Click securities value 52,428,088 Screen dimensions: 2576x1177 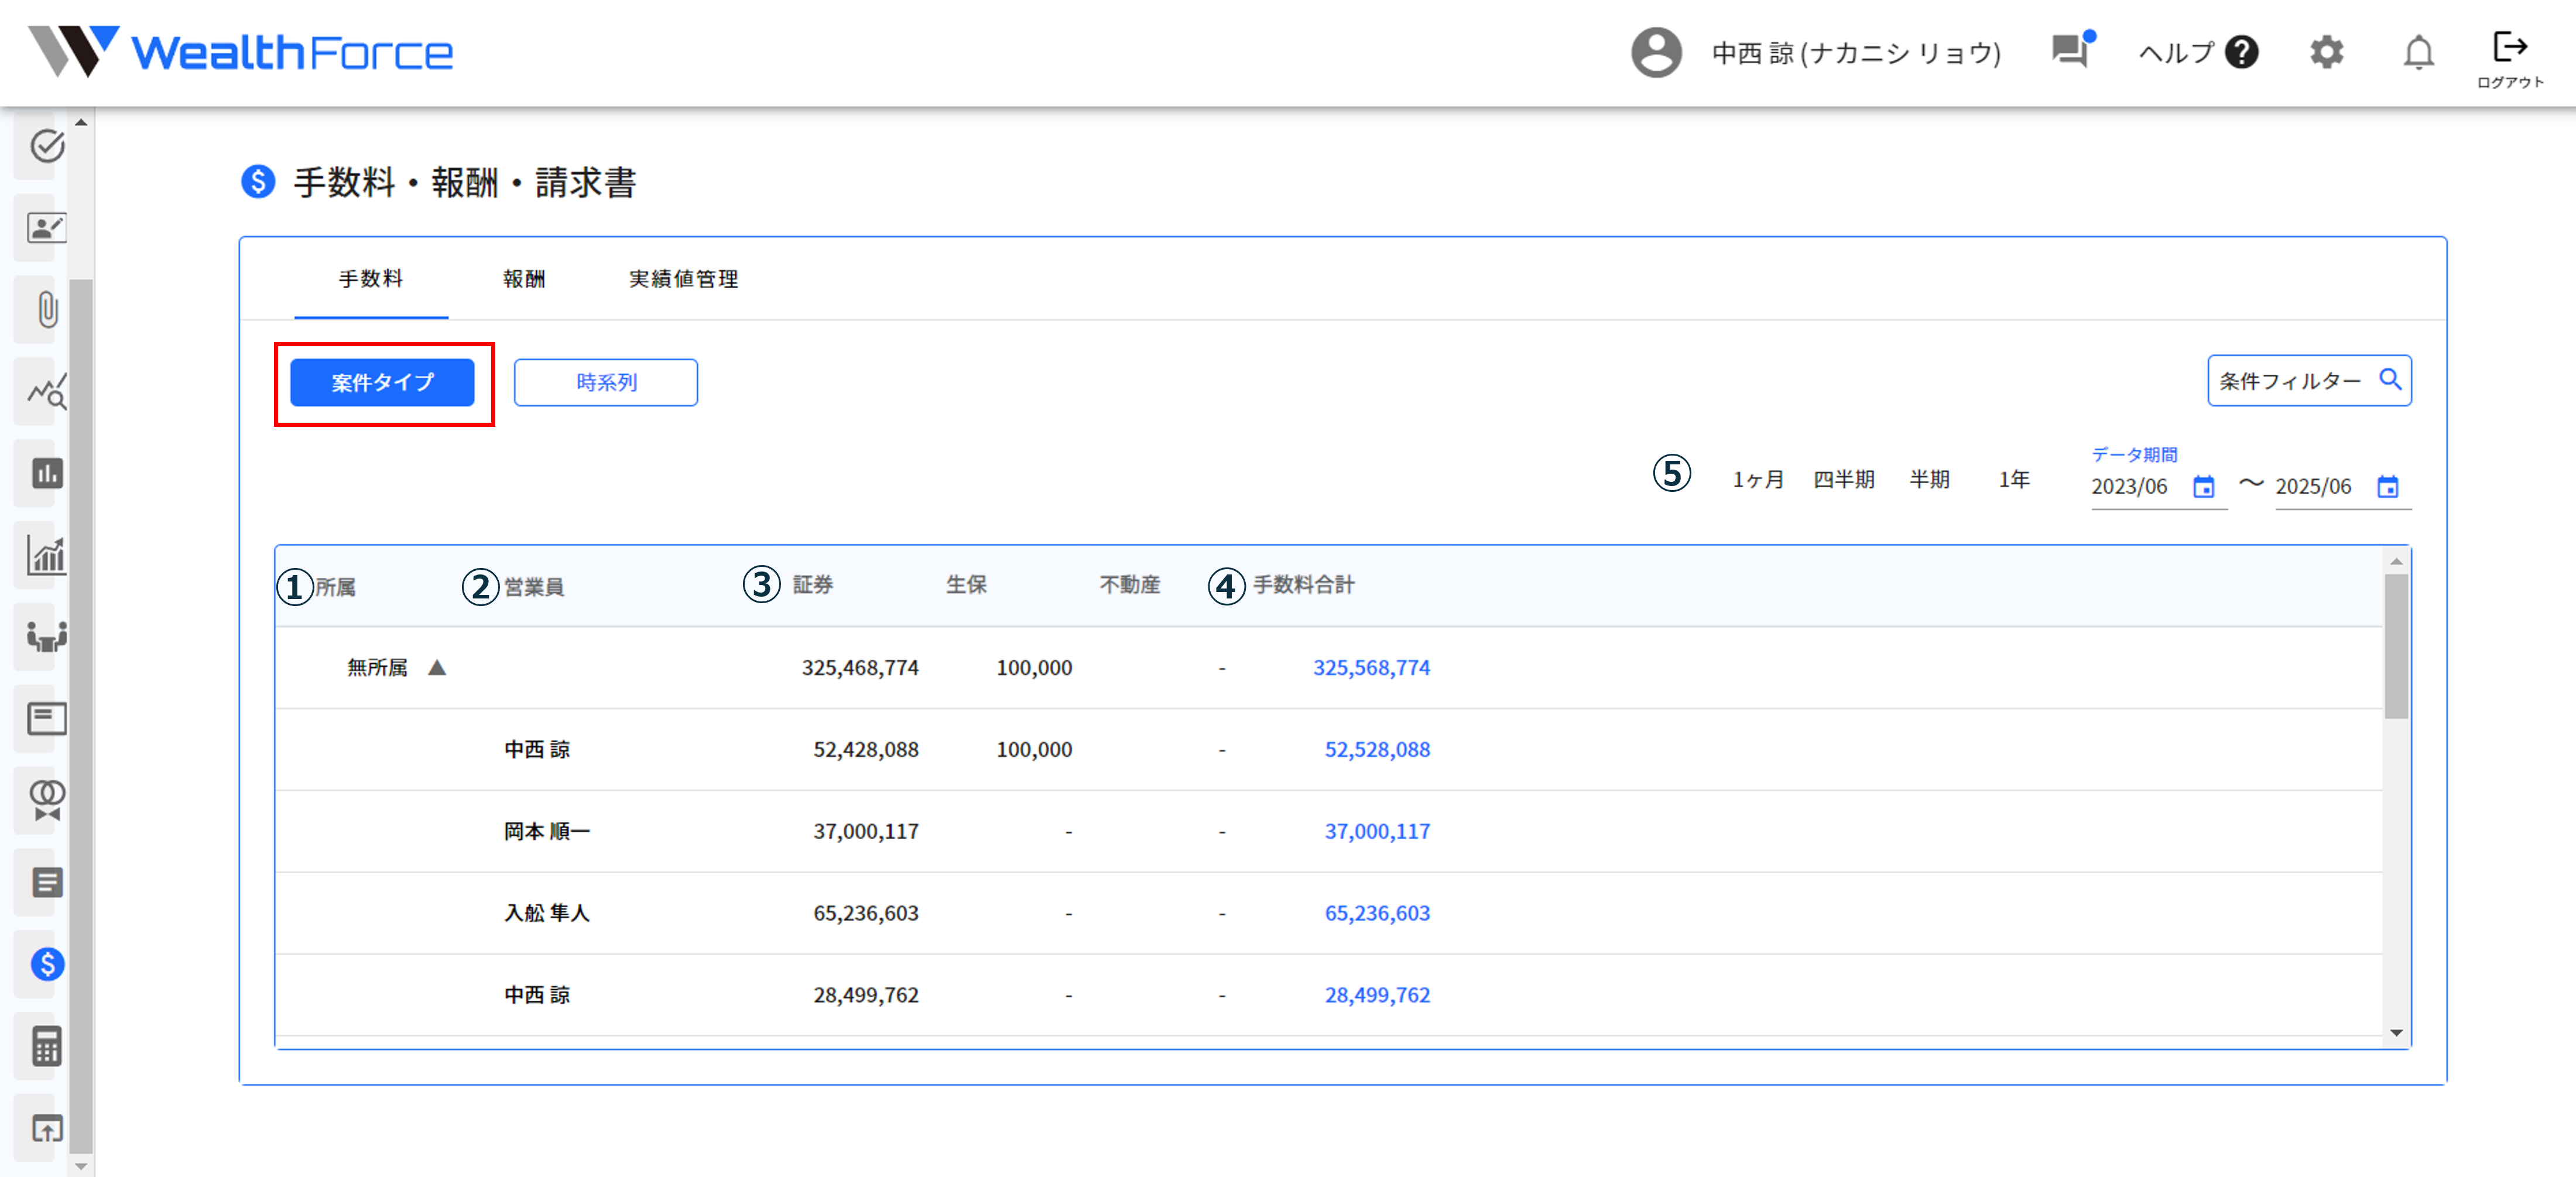point(865,750)
